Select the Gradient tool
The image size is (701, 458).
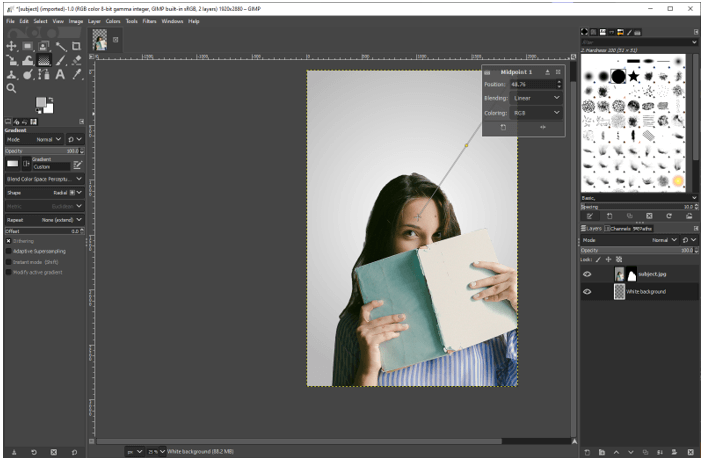44,60
